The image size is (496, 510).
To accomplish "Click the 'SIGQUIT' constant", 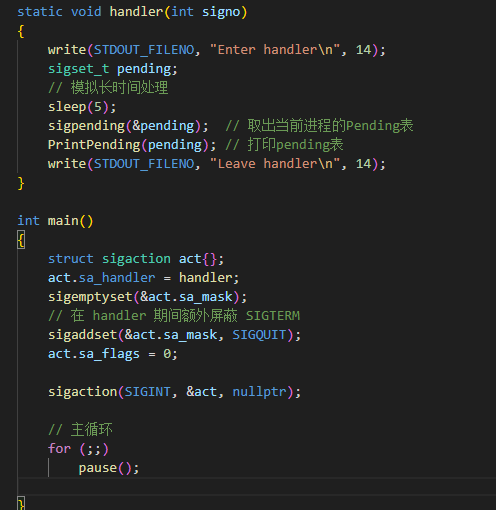I will (x=259, y=335).
